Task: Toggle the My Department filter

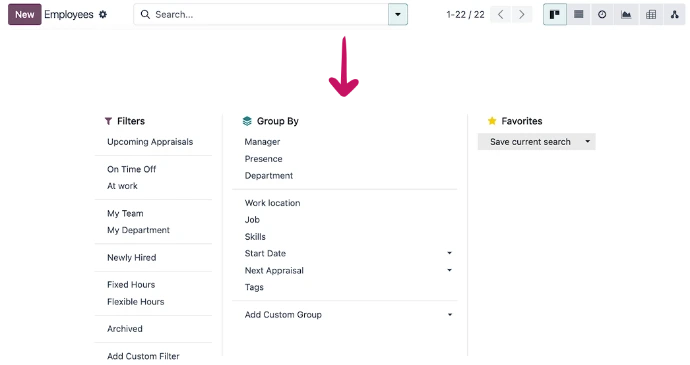Action: click(x=138, y=230)
